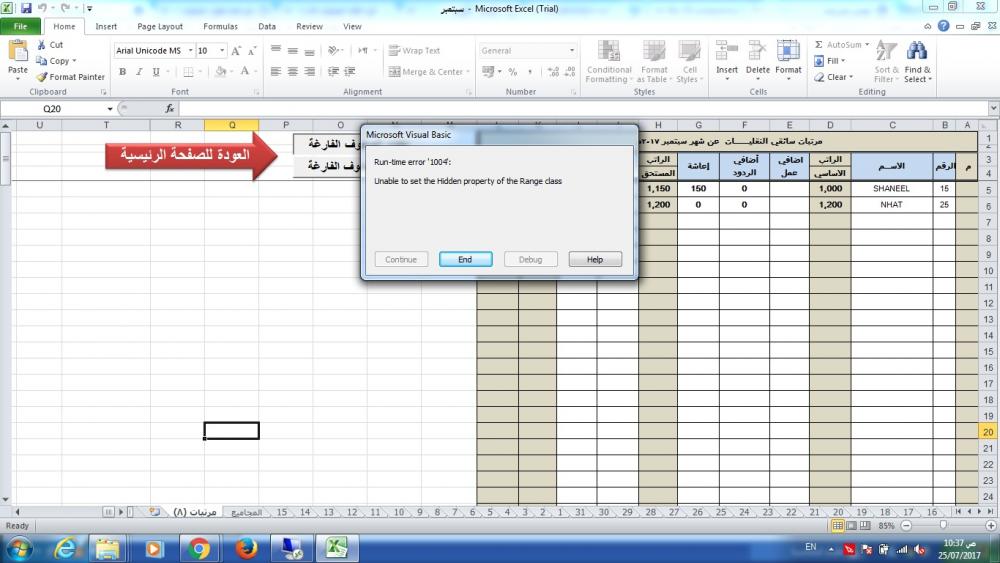Click Help in the error dialog
Screen dimensions: 1000x563
click(595, 260)
